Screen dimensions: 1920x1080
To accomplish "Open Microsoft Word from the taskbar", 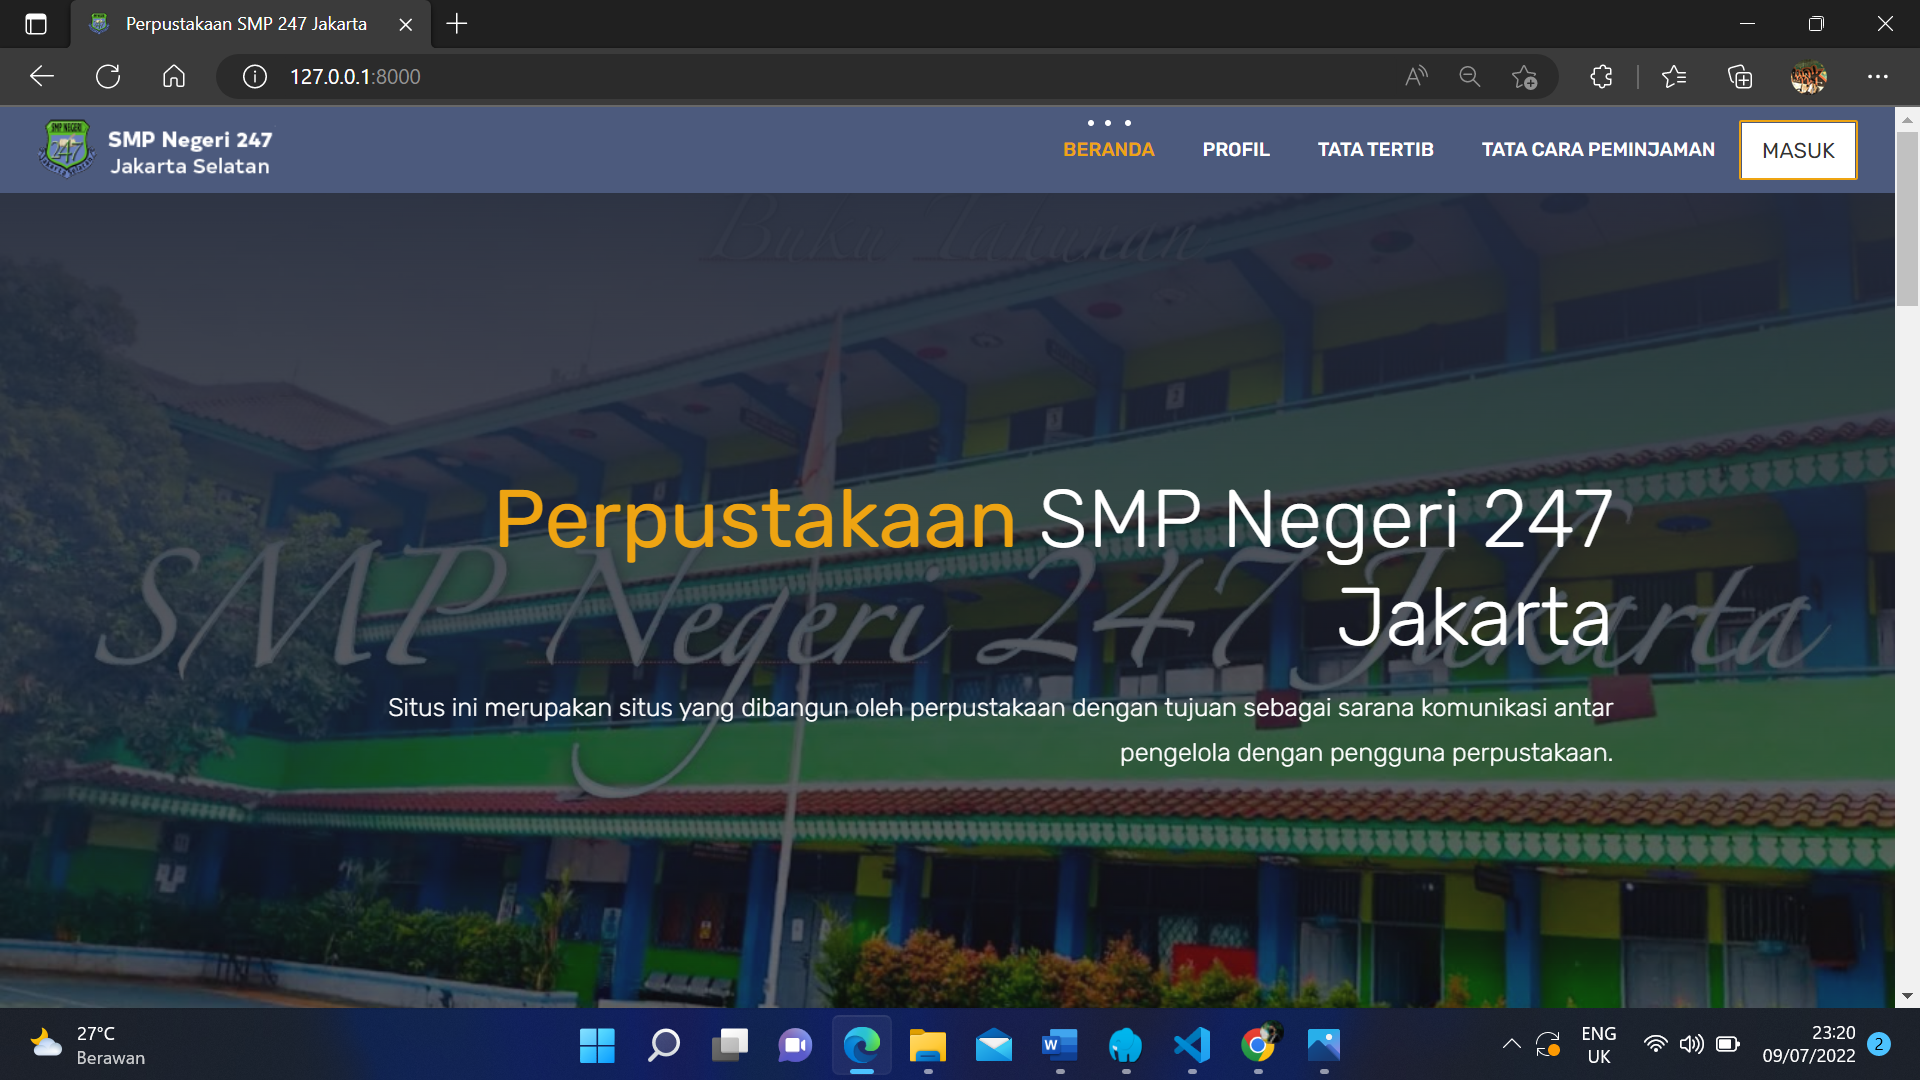I will [1059, 1047].
